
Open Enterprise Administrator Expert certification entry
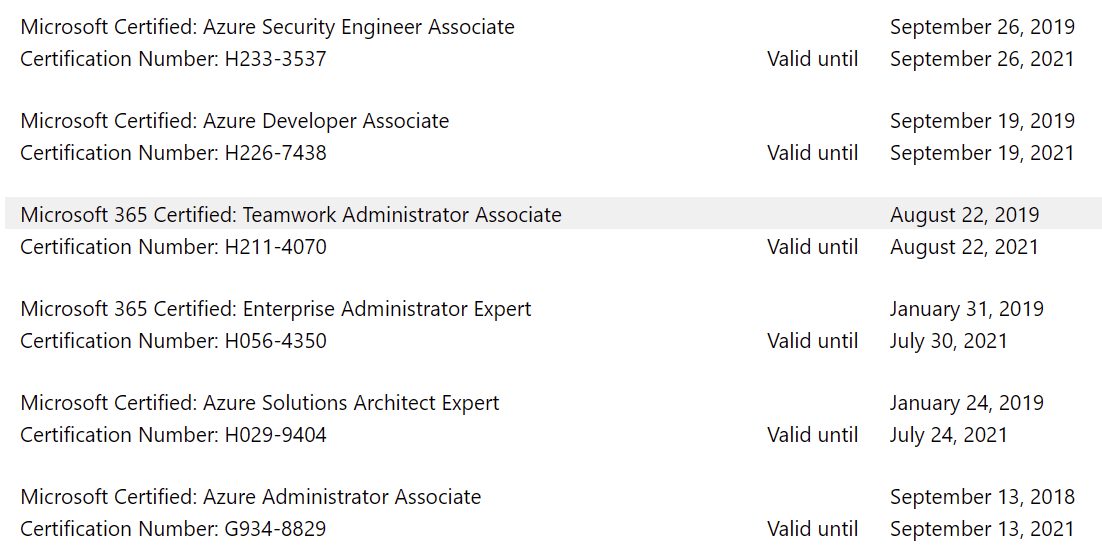[276, 309]
